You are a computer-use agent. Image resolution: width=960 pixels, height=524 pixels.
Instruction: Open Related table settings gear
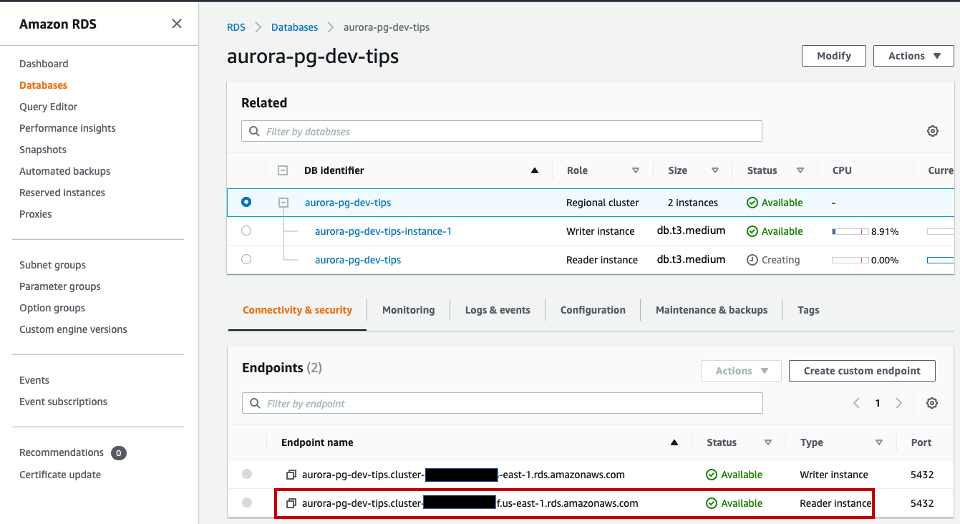tap(932, 131)
